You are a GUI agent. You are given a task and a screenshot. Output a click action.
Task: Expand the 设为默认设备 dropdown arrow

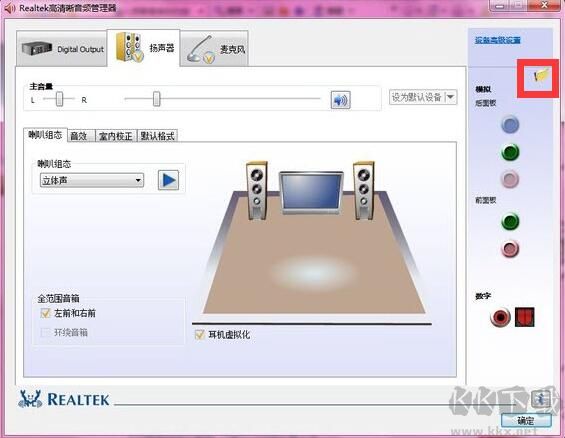click(x=450, y=97)
